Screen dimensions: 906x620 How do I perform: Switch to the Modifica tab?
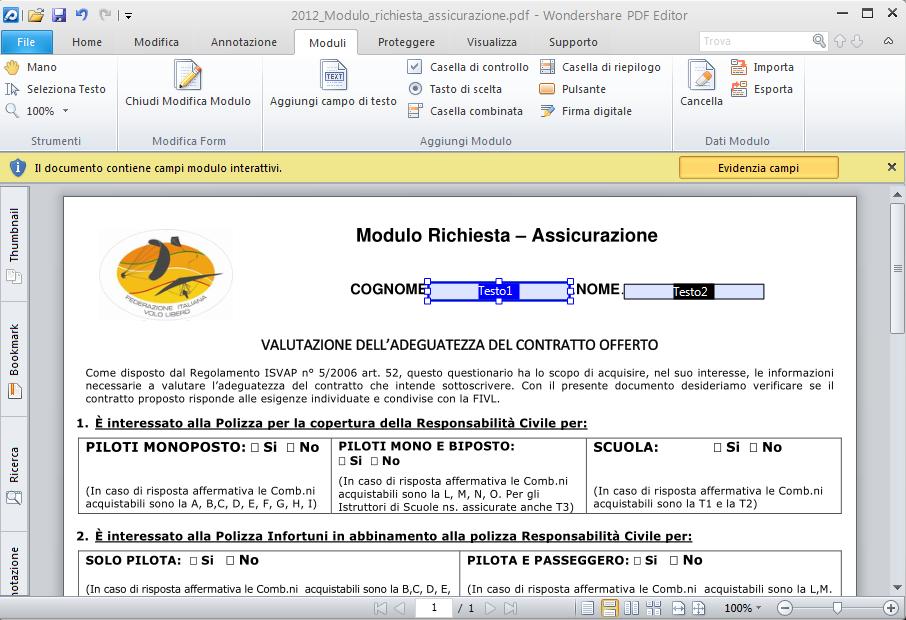[156, 42]
